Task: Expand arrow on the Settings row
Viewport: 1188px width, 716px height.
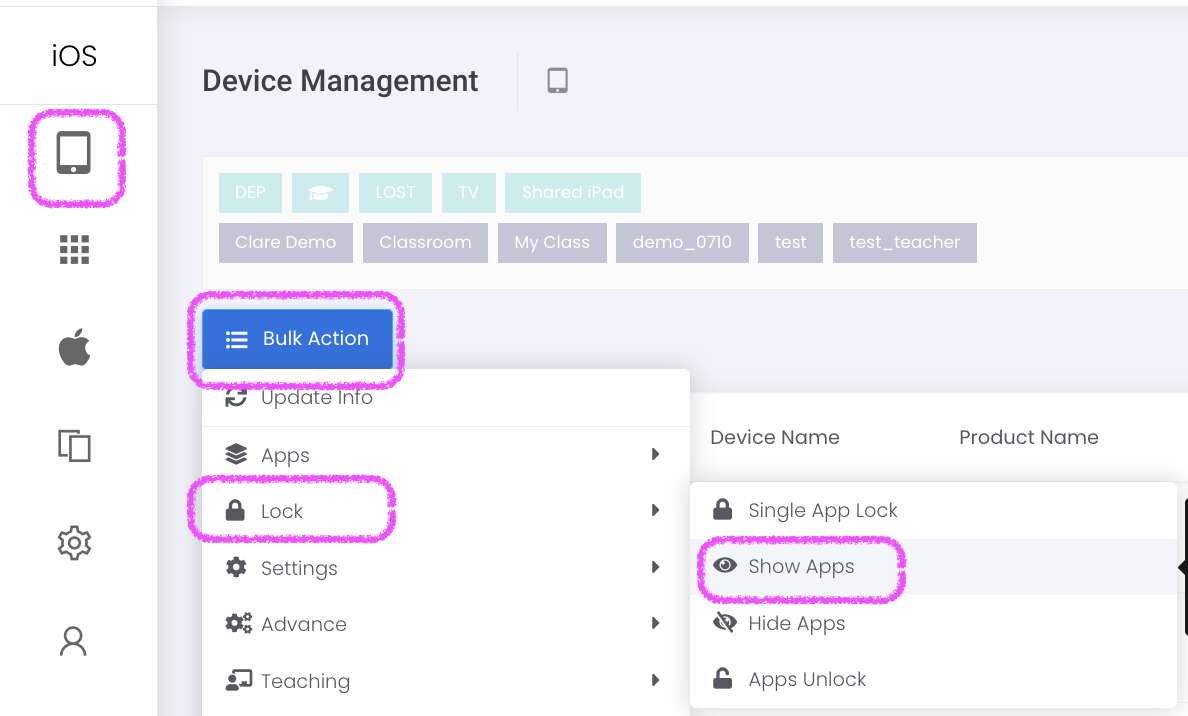Action: point(655,567)
